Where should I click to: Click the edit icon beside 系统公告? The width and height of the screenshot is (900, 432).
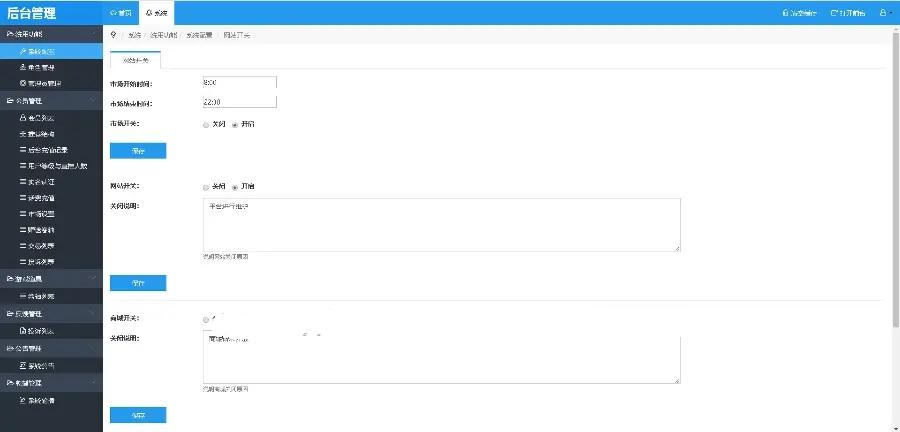[23, 365]
